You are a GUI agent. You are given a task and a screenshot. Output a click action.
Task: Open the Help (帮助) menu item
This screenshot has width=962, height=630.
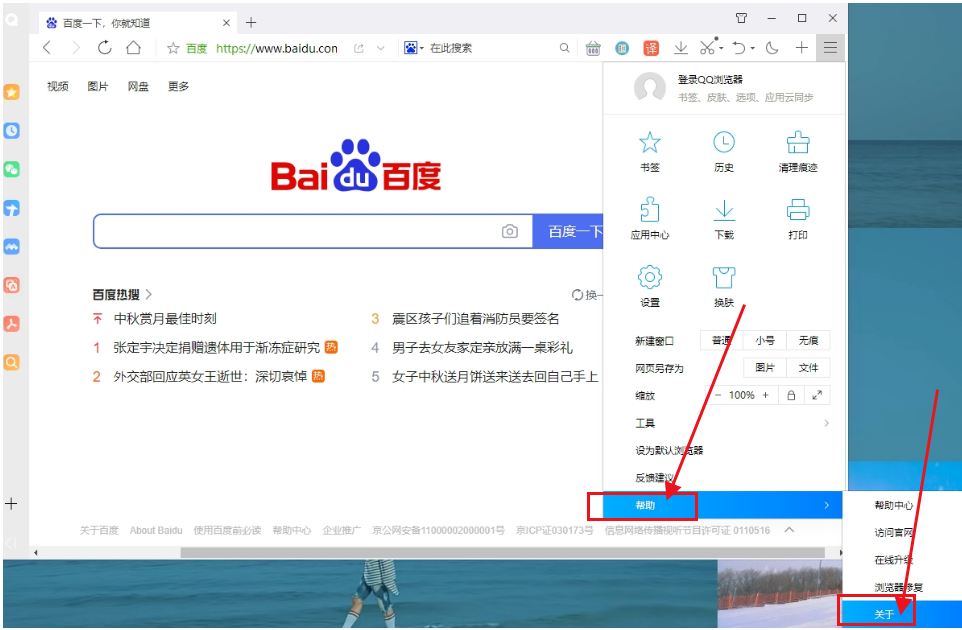[x=724, y=505]
